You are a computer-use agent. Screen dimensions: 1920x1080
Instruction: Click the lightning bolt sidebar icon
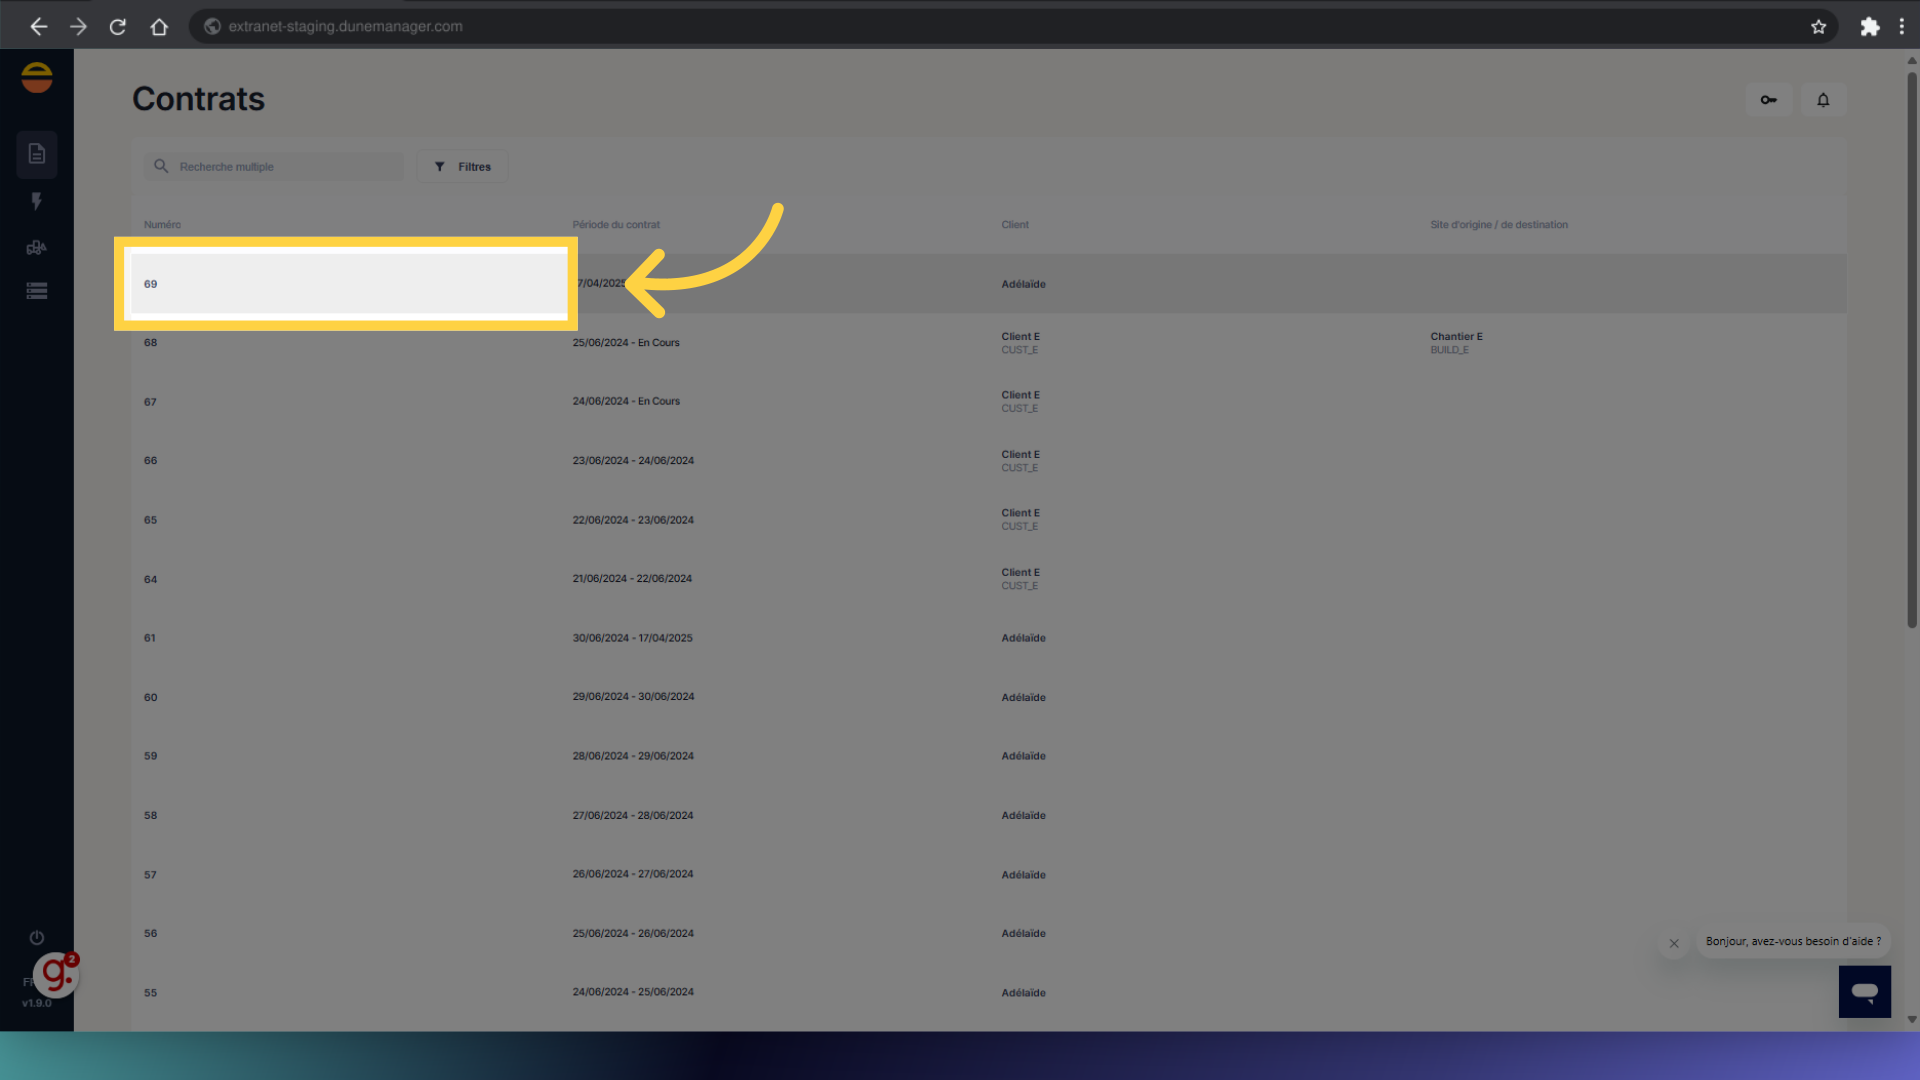(37, 202)
